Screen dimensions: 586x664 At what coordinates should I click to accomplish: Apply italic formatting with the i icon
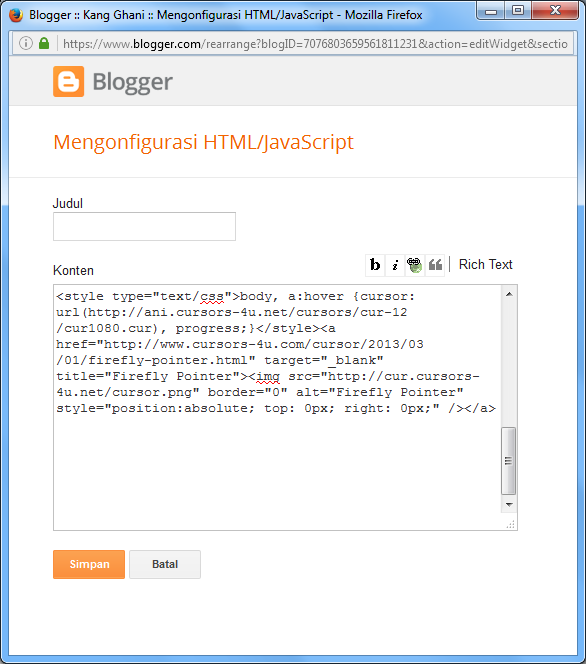coord(395,266)
